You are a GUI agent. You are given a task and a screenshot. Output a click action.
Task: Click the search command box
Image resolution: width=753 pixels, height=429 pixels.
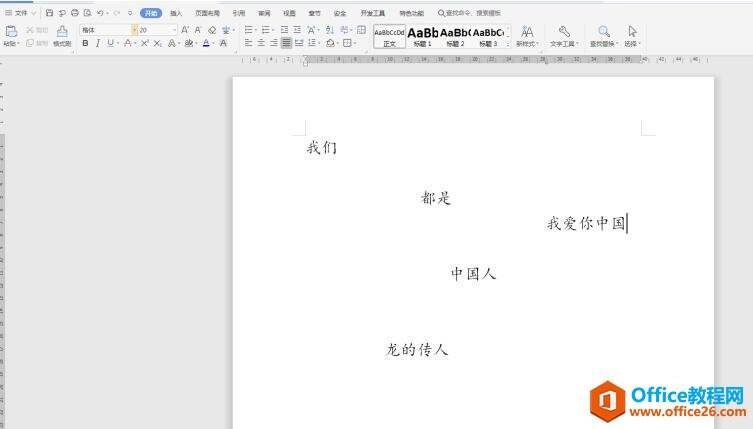(x=469, y=13)
